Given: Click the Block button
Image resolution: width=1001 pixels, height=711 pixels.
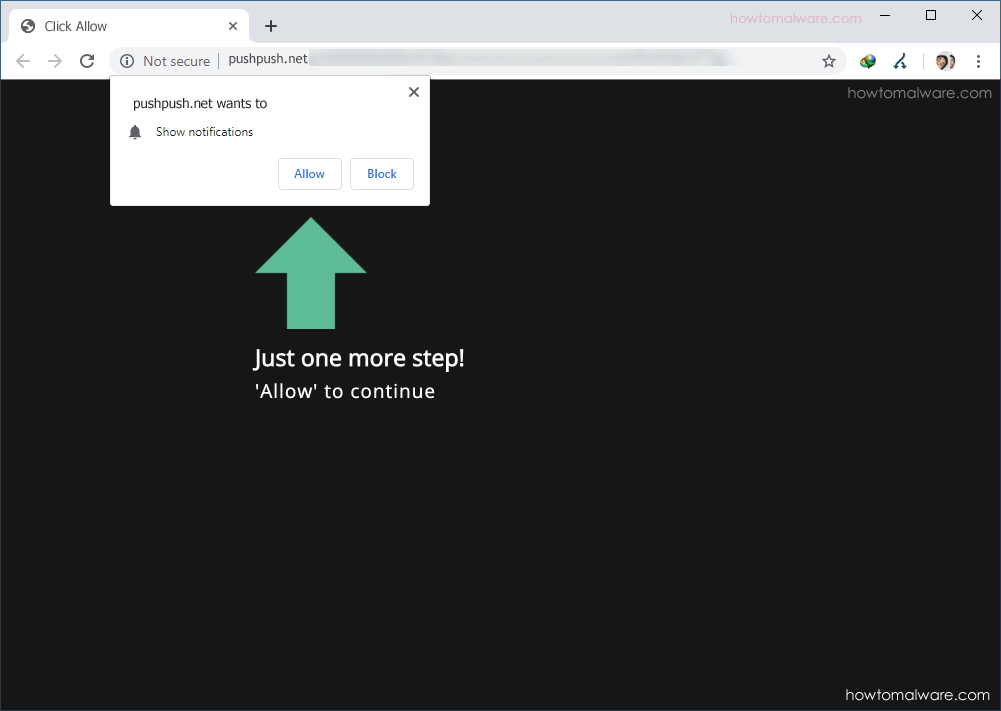Looking at the screenshot, I should coord(382,174).
